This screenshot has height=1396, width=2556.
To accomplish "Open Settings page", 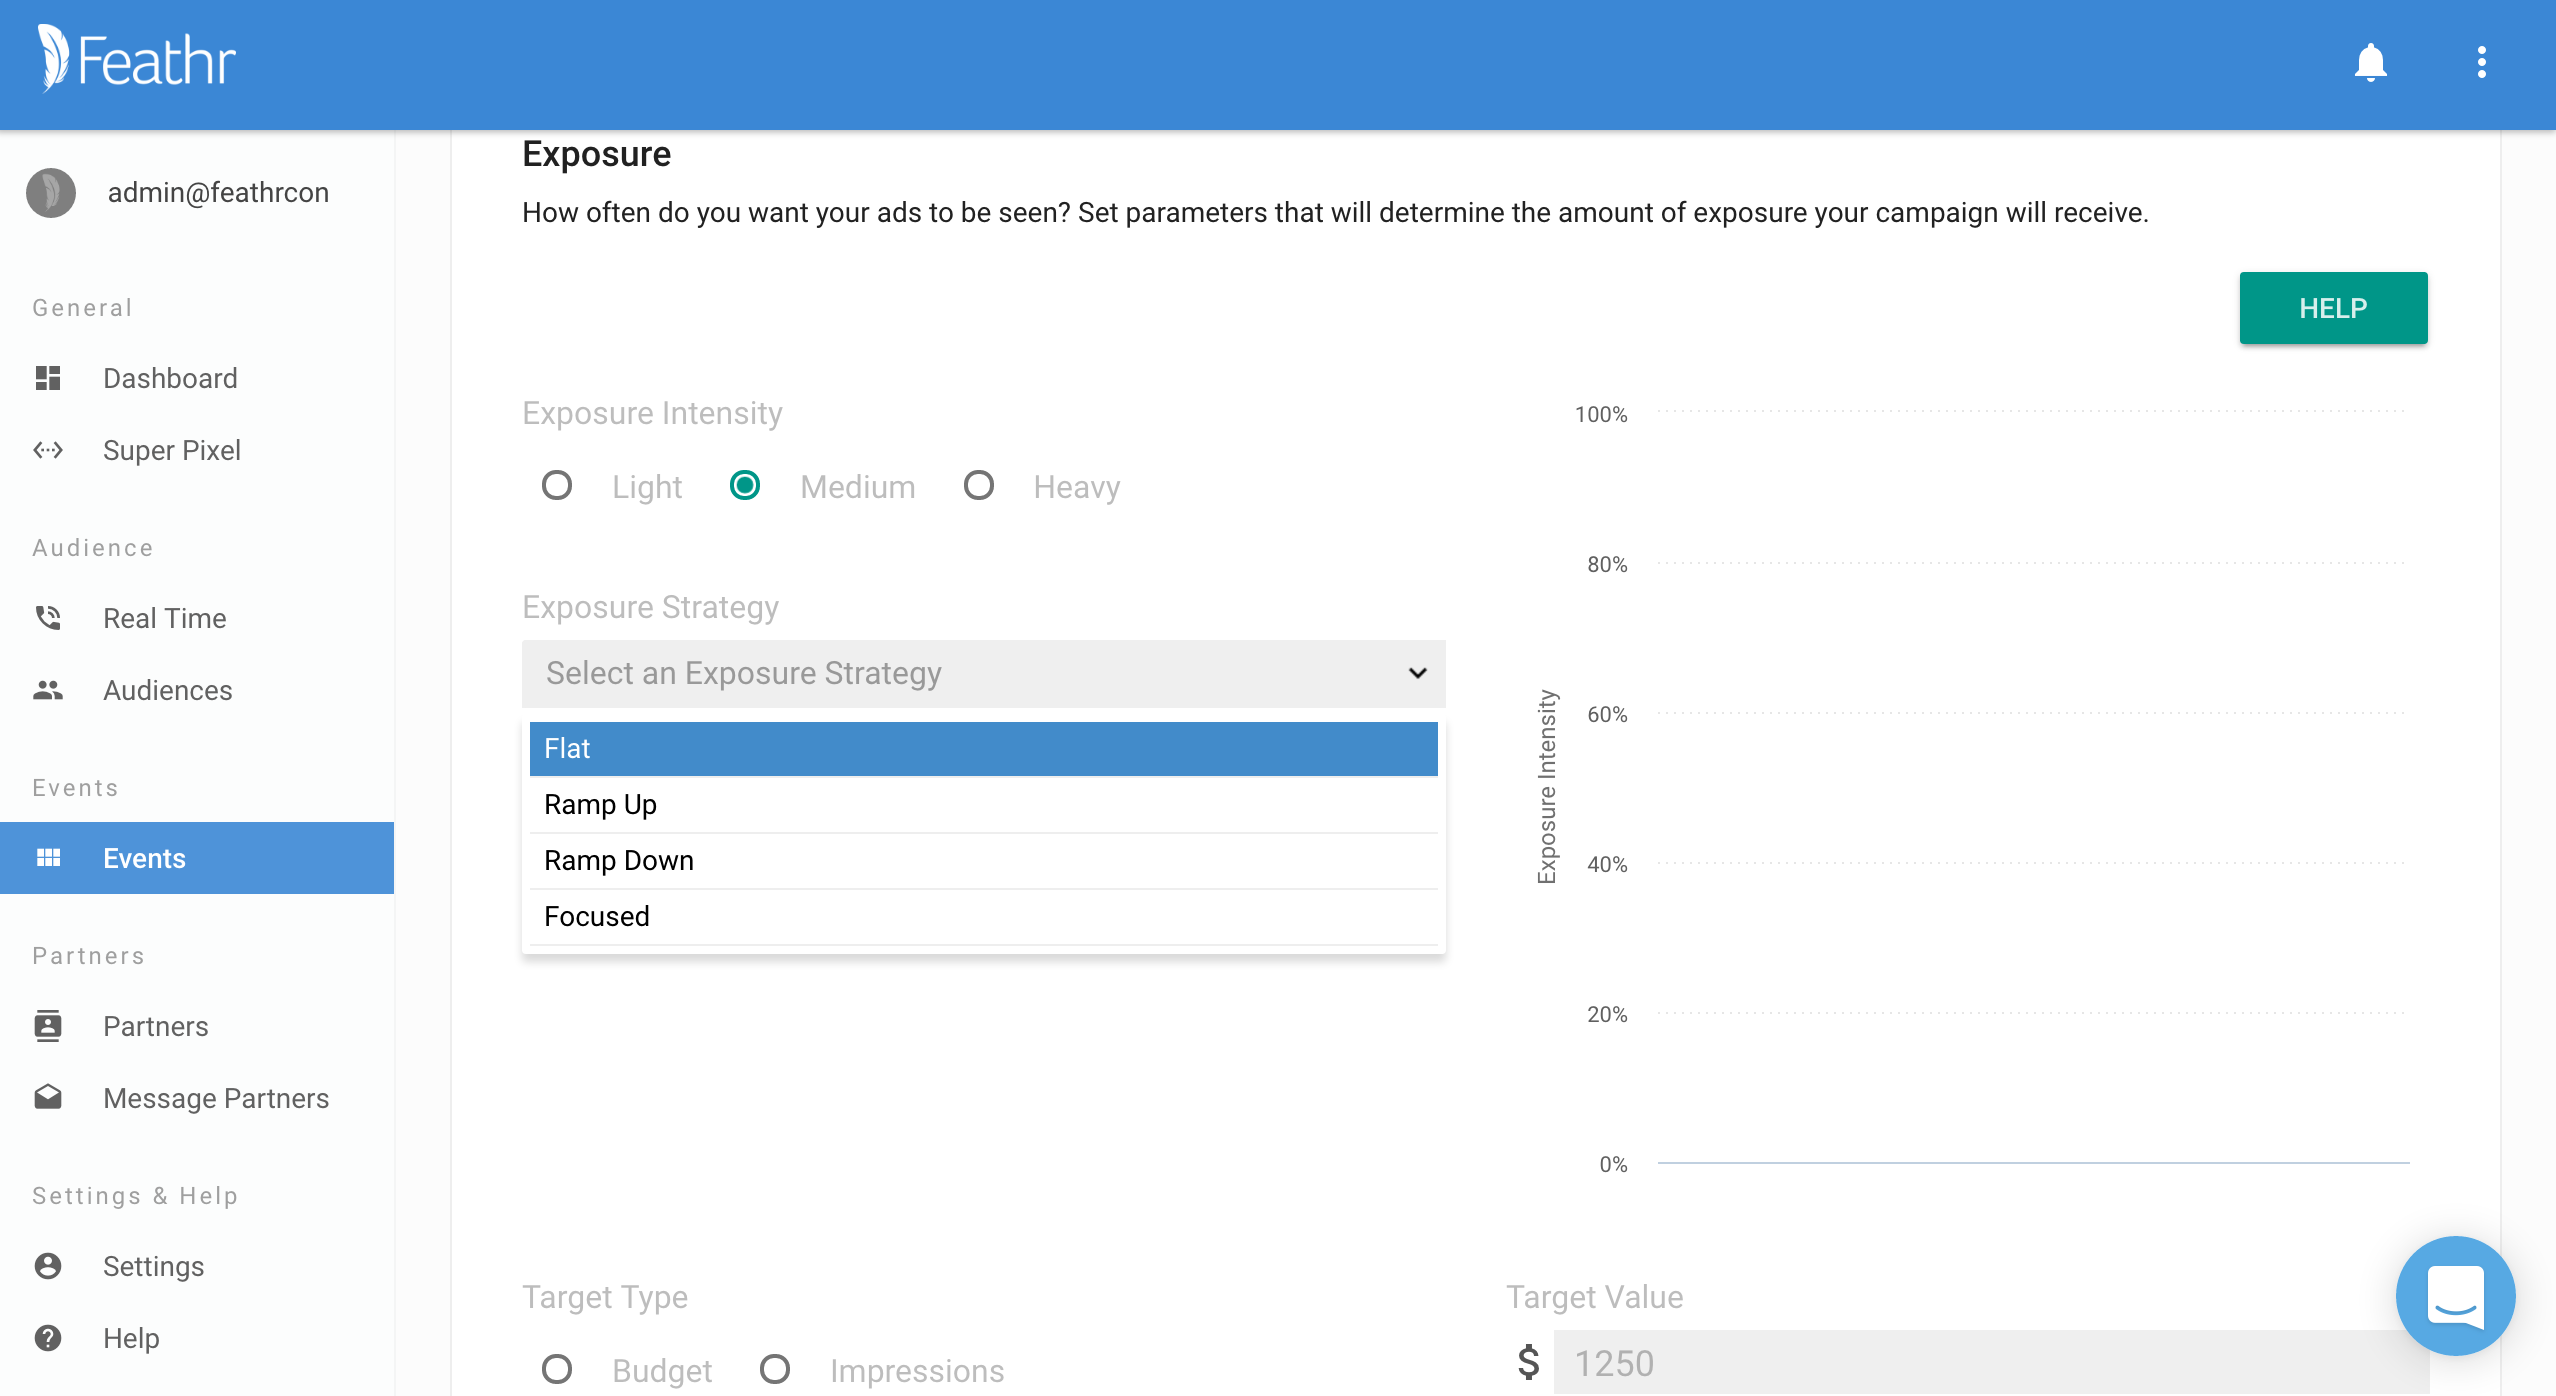I will [197, 1266].
